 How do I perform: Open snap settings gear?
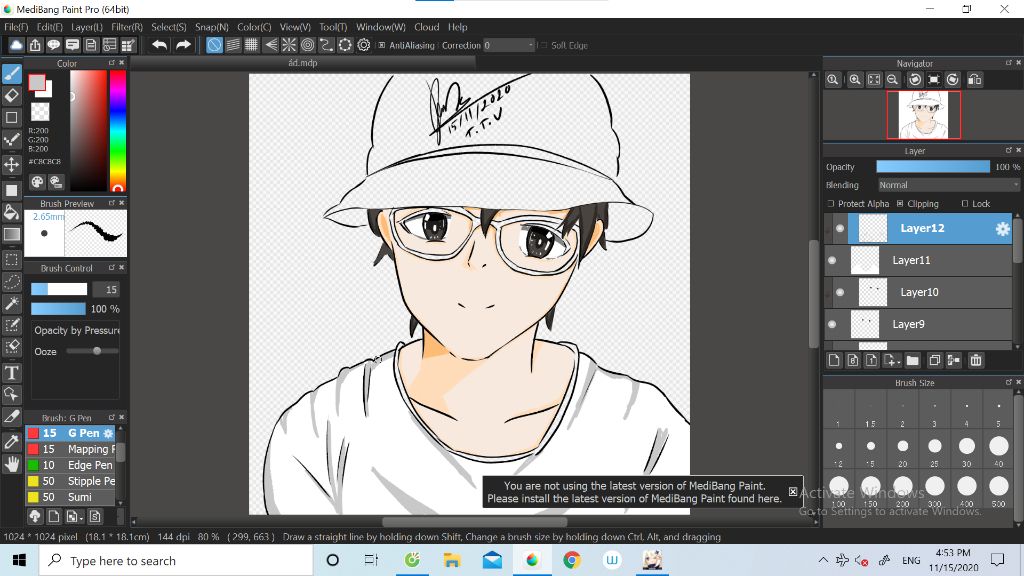click(364, 45)
